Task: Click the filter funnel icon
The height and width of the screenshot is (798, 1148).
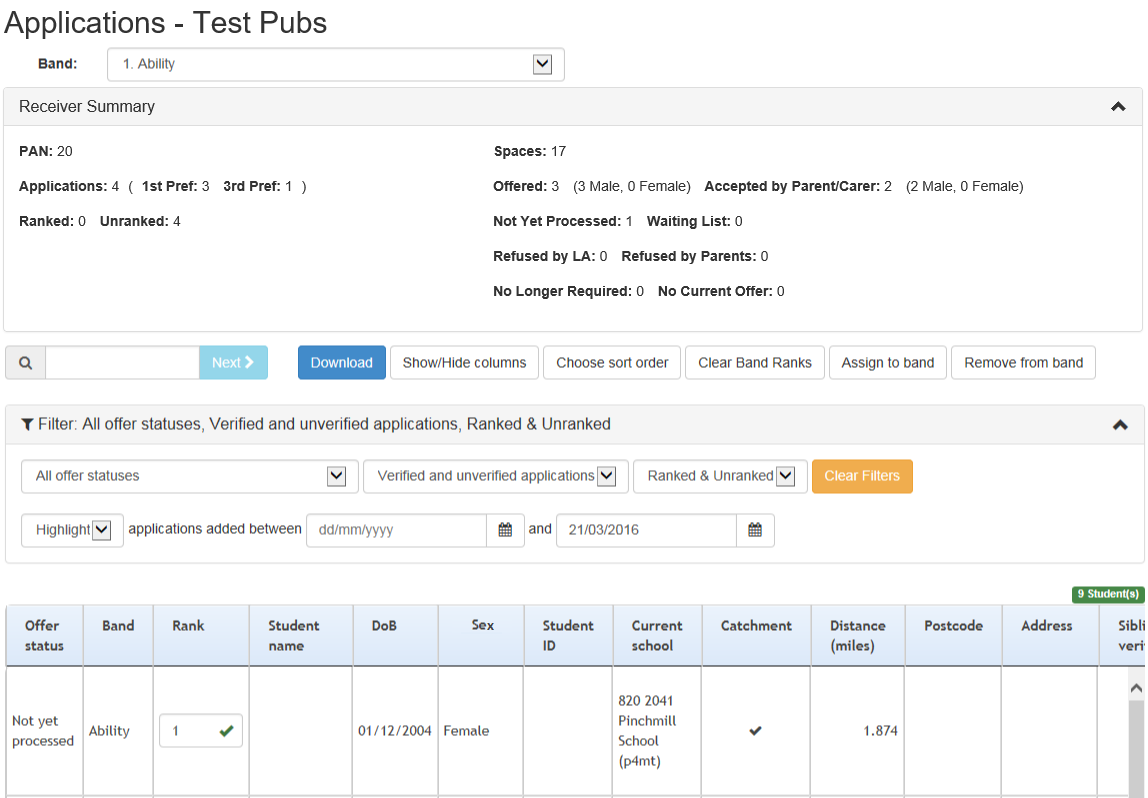Action: [27, 425]
